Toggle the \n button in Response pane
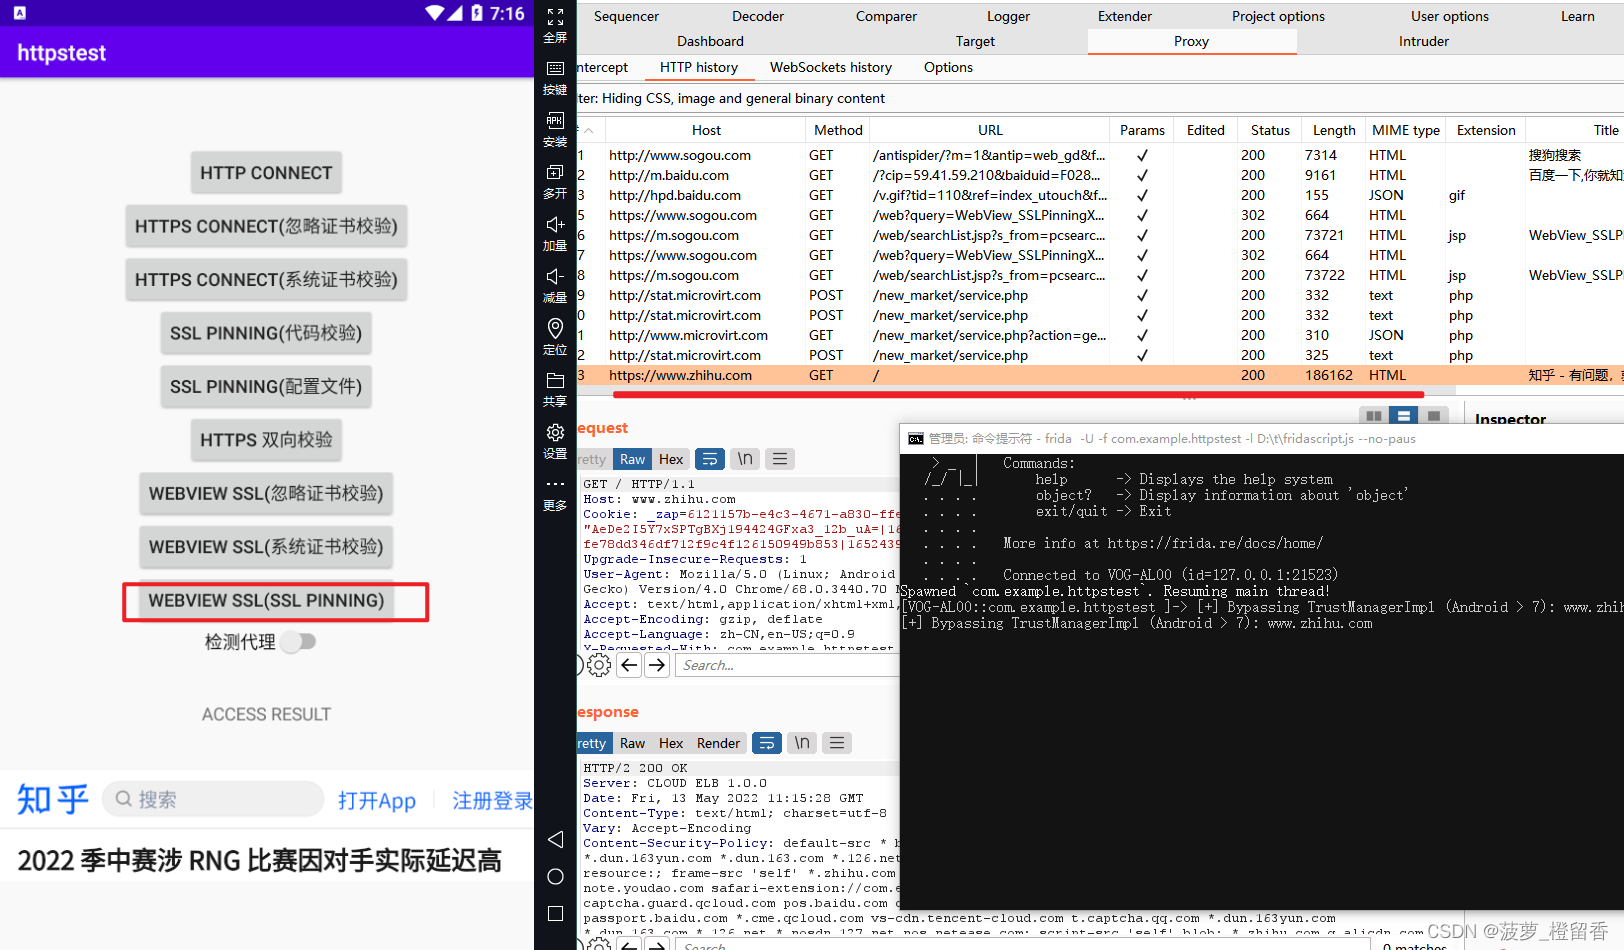Viewport: 1624px width, 950px height. click(x=802, y=743)
